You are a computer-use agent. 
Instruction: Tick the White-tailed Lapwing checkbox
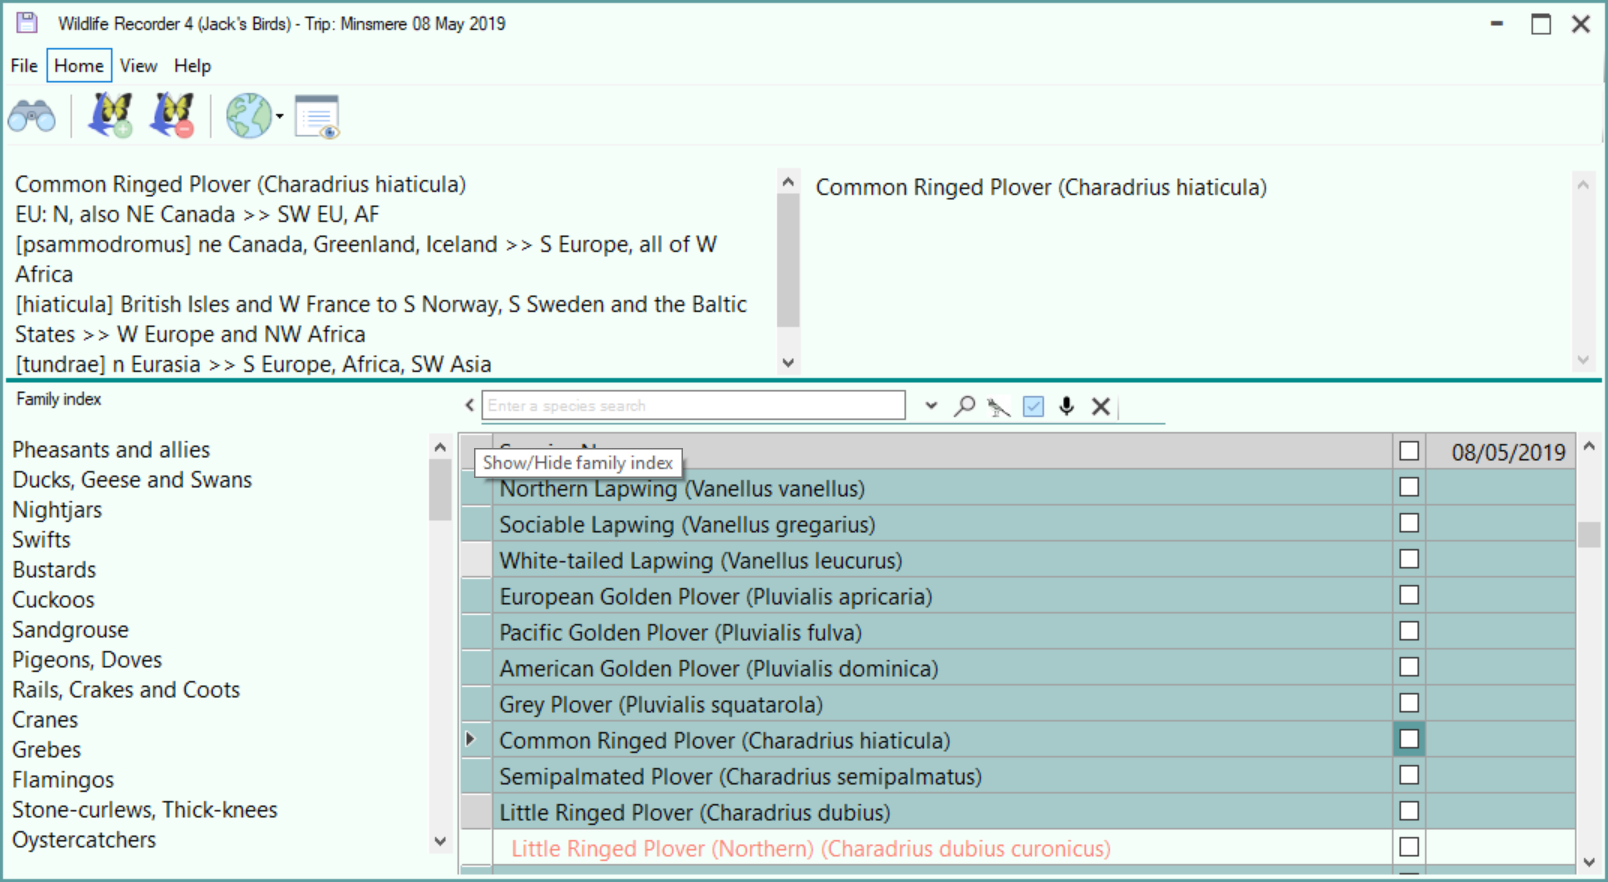1409,559
